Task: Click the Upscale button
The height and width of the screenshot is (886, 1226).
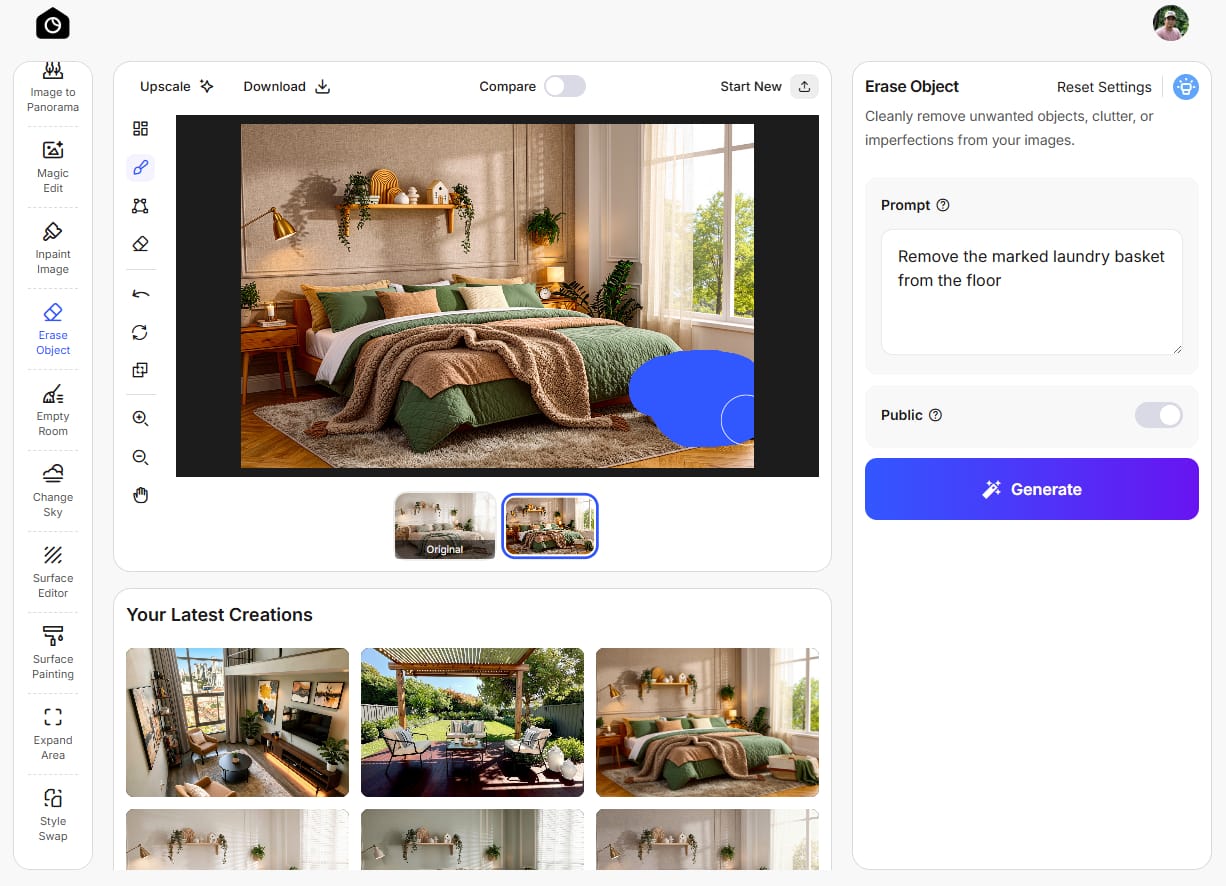Action: [x=177, y=86]
